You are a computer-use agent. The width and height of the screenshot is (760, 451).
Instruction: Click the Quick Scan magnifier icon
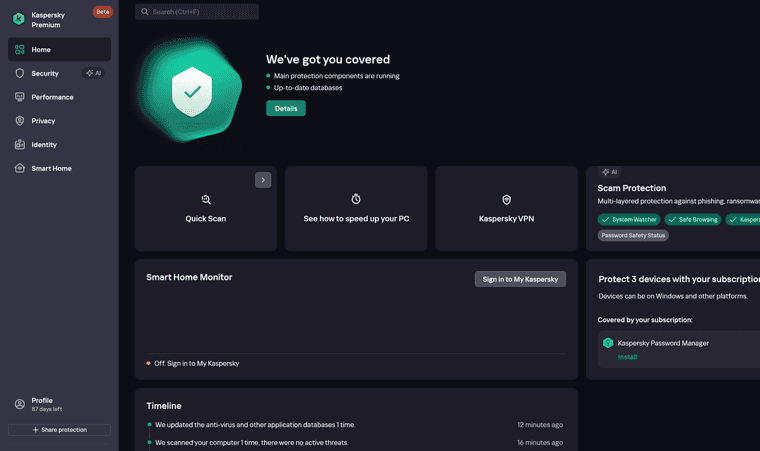206,199
